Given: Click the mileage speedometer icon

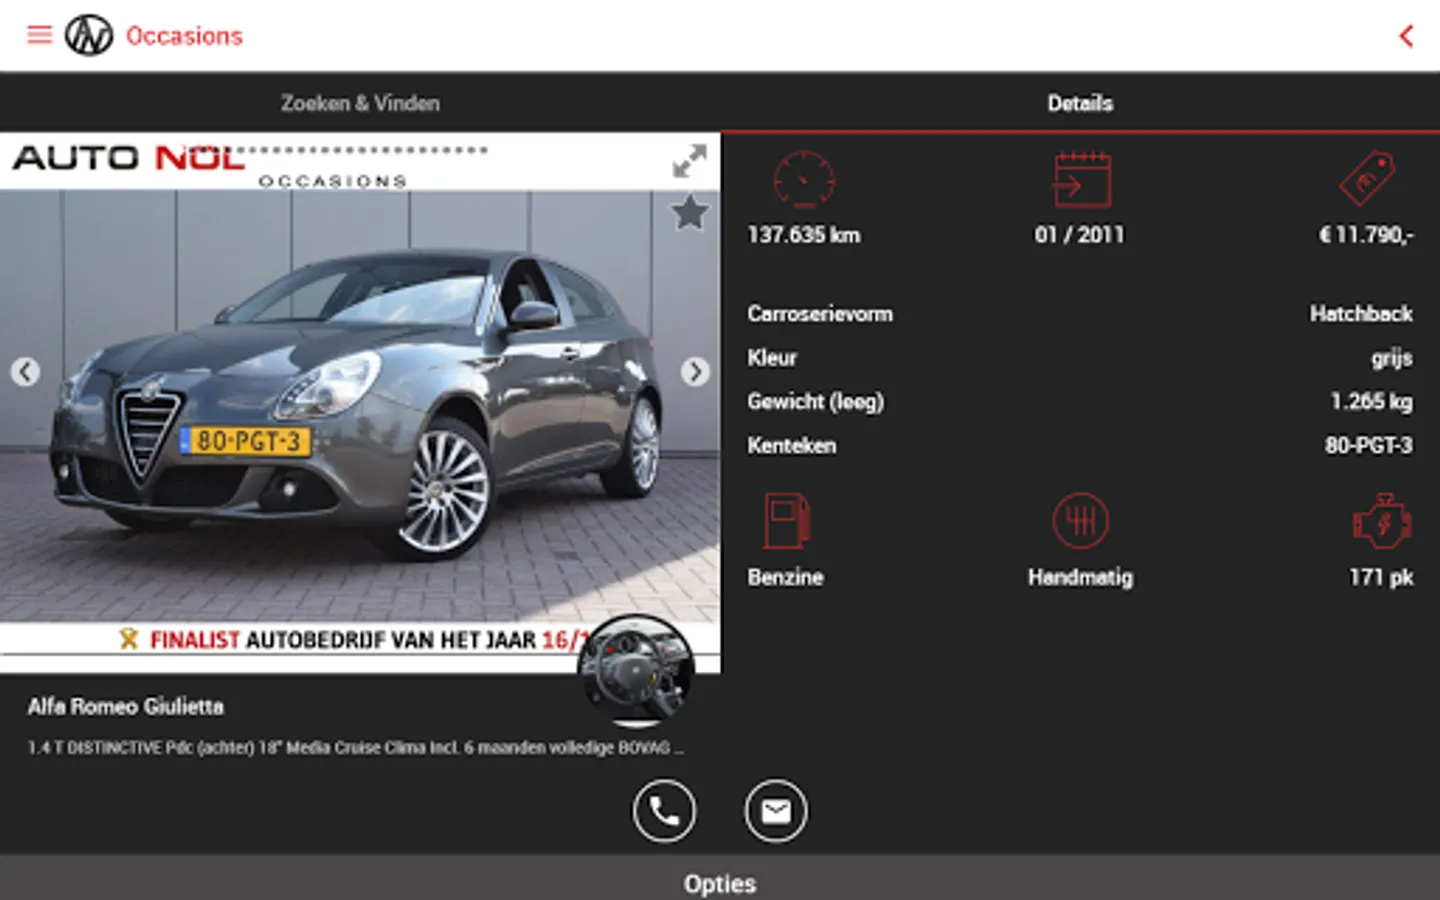Looking at the screenshot, I should [x=804, y=180].
